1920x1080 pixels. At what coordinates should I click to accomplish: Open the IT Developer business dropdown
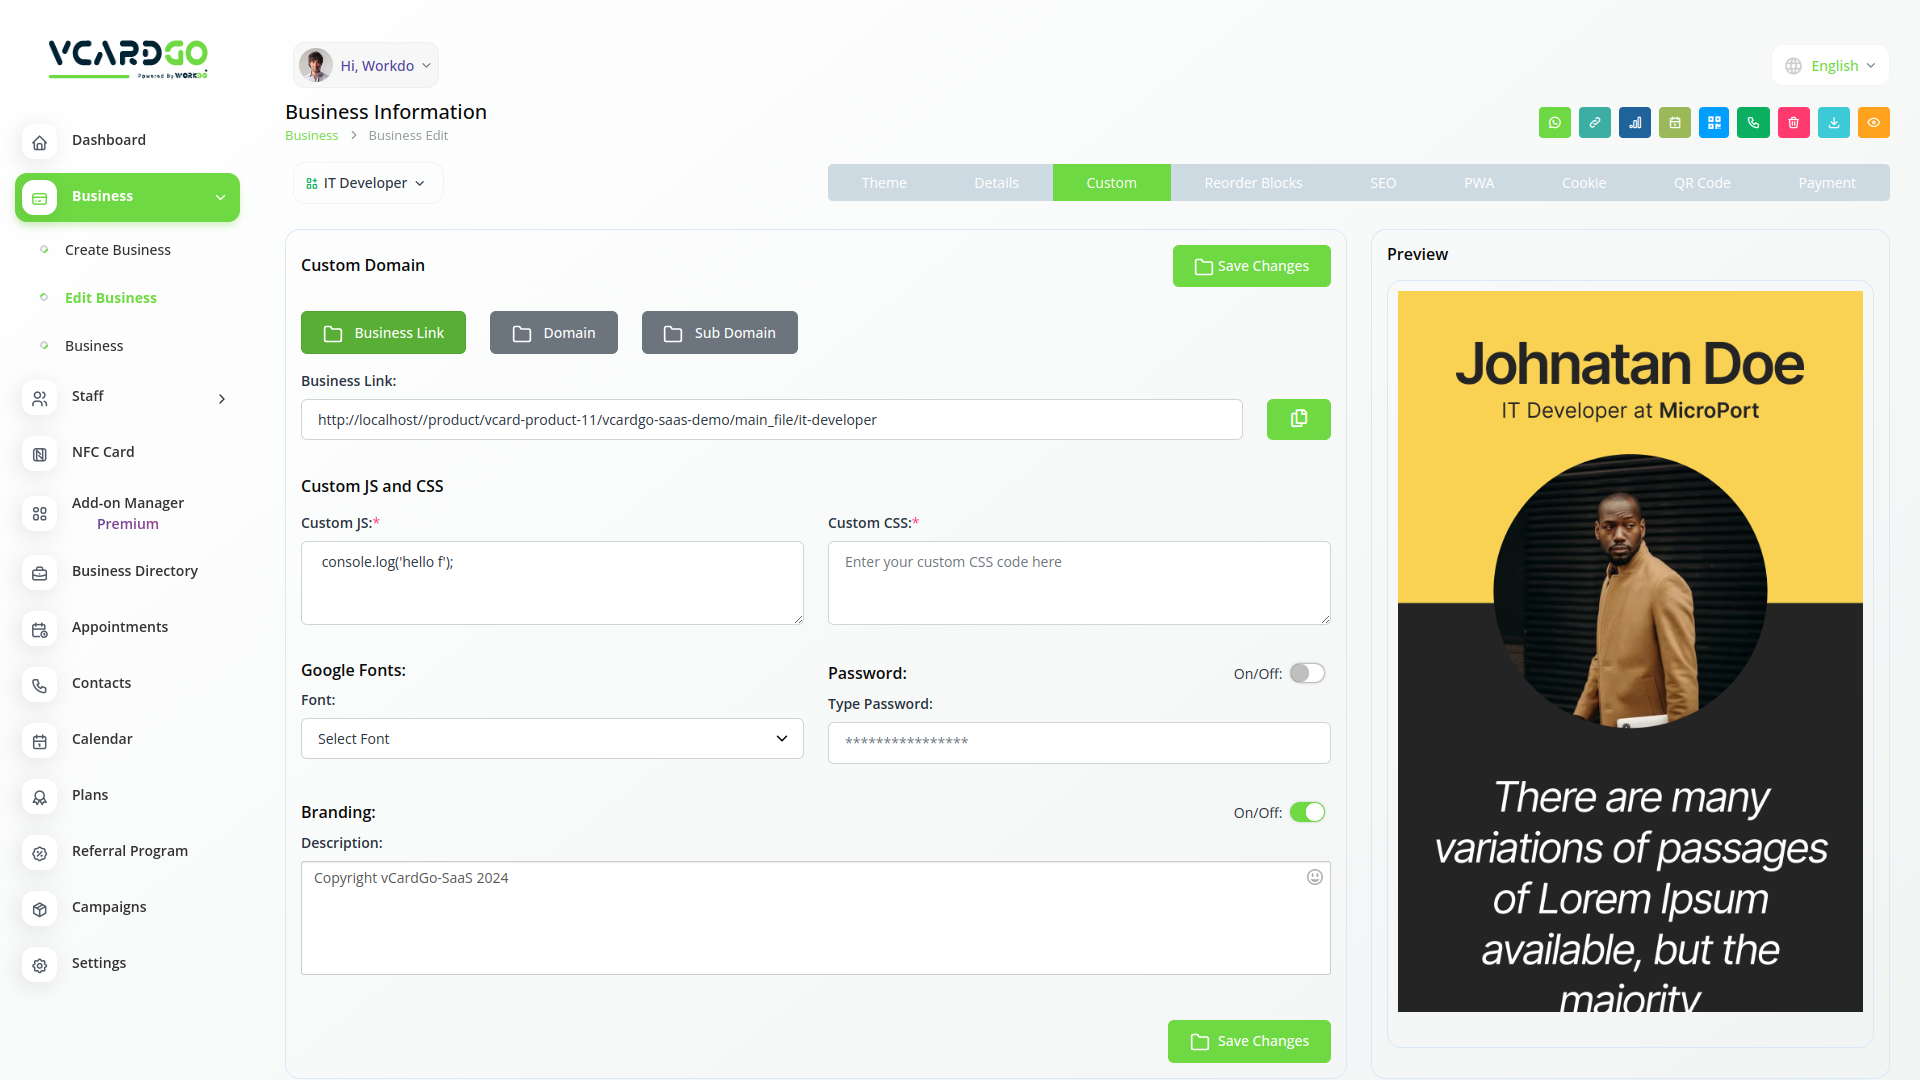pos(367,183)
